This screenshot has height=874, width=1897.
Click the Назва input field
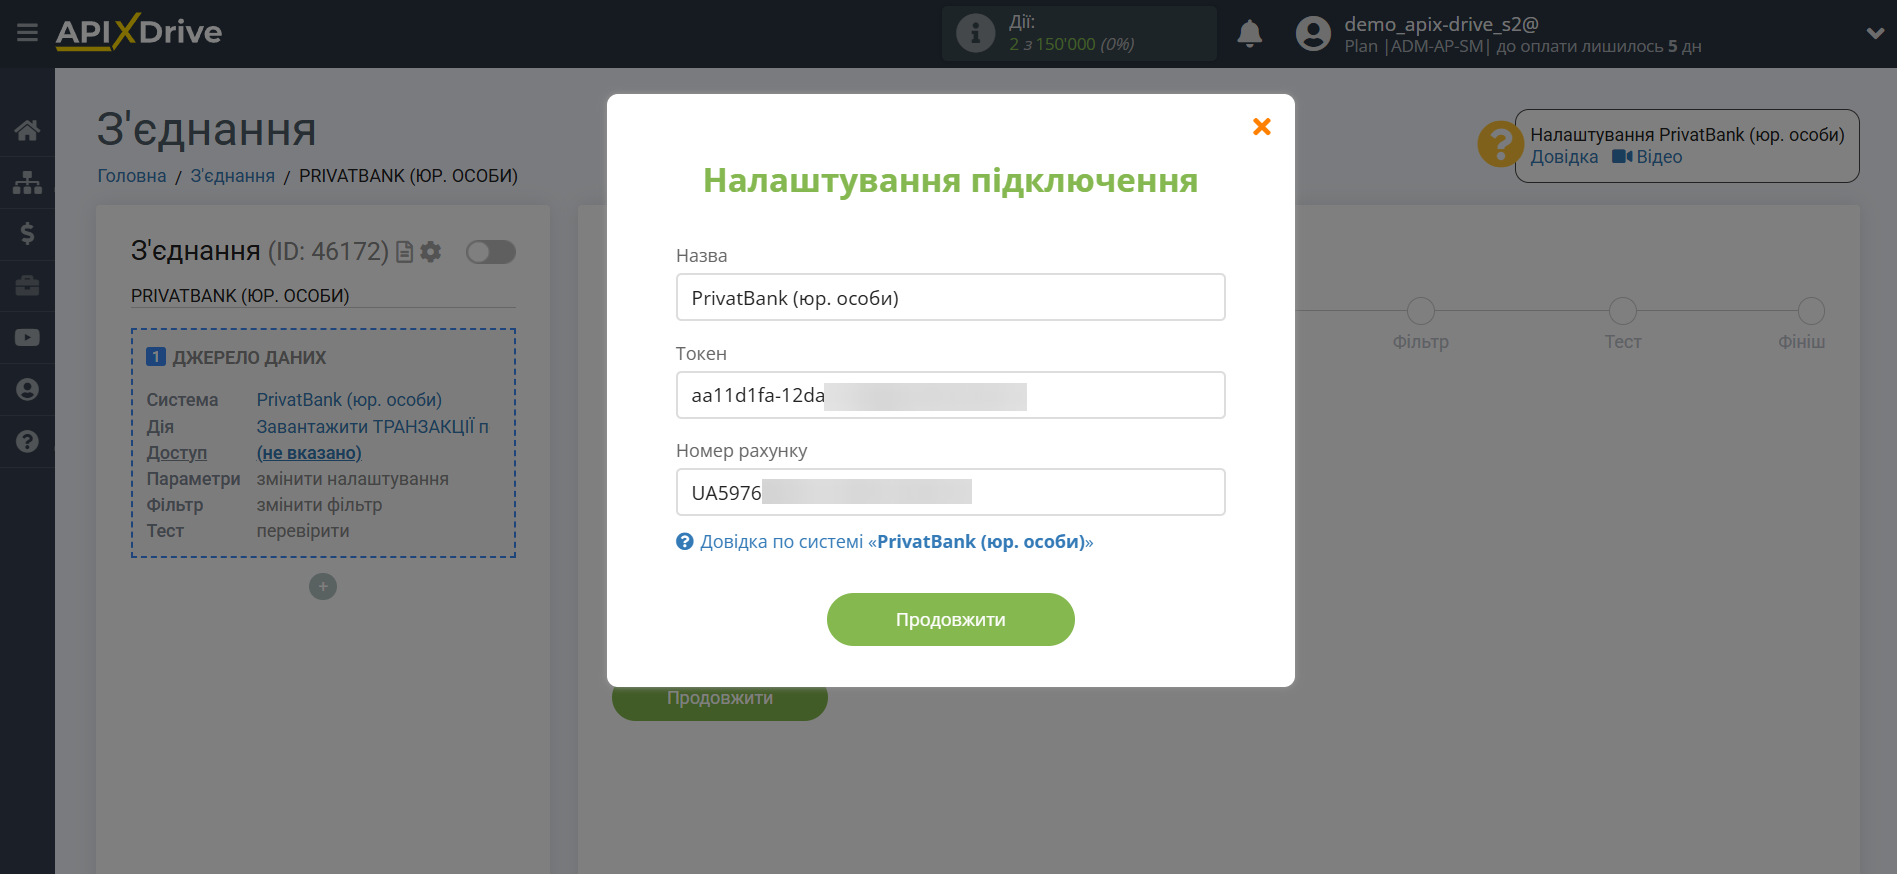[950, 298]
